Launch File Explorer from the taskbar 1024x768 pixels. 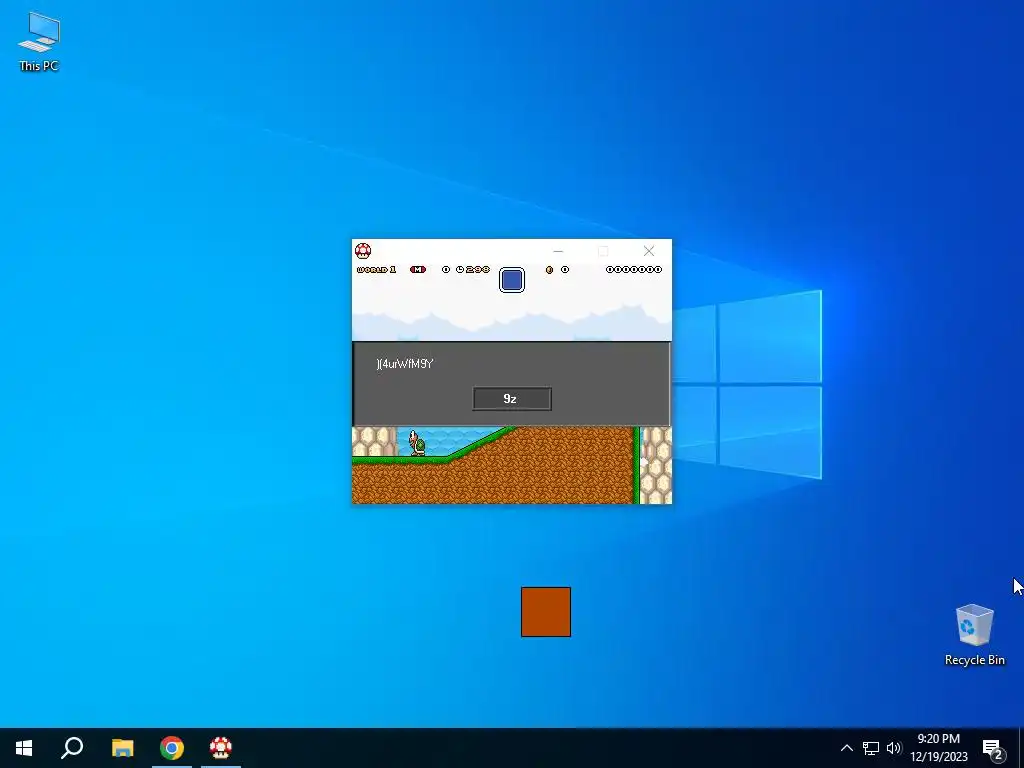click(x=122, y=748)
